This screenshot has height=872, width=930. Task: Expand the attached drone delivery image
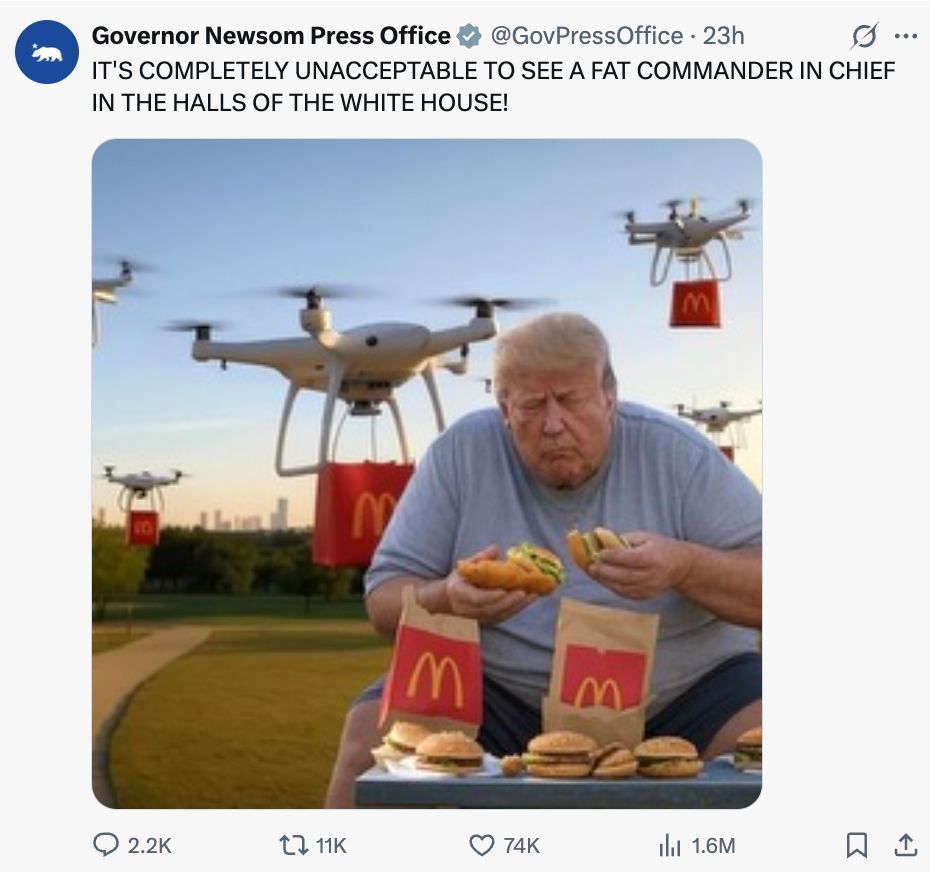pyautogui.click(x=427, y=473)
